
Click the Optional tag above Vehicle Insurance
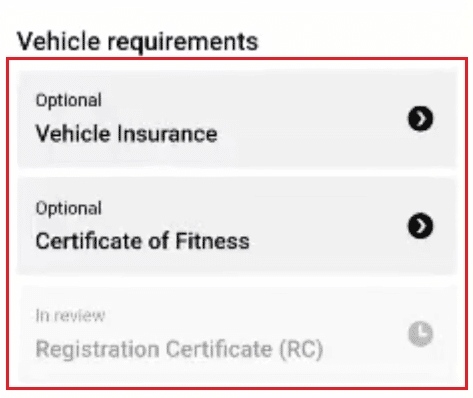[x=69, y=100]
